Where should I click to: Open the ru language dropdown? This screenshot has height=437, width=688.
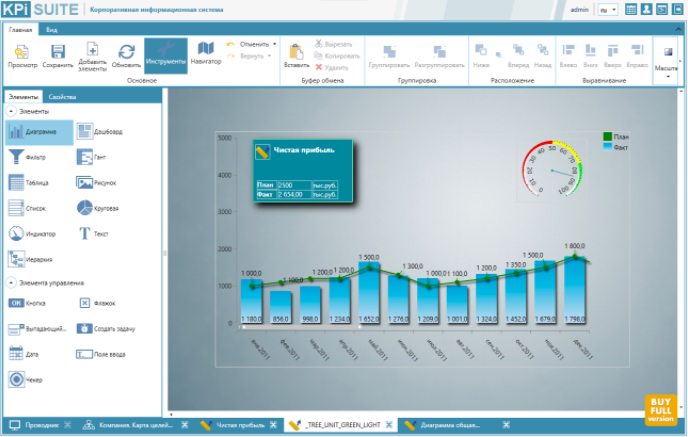(608, 10)
